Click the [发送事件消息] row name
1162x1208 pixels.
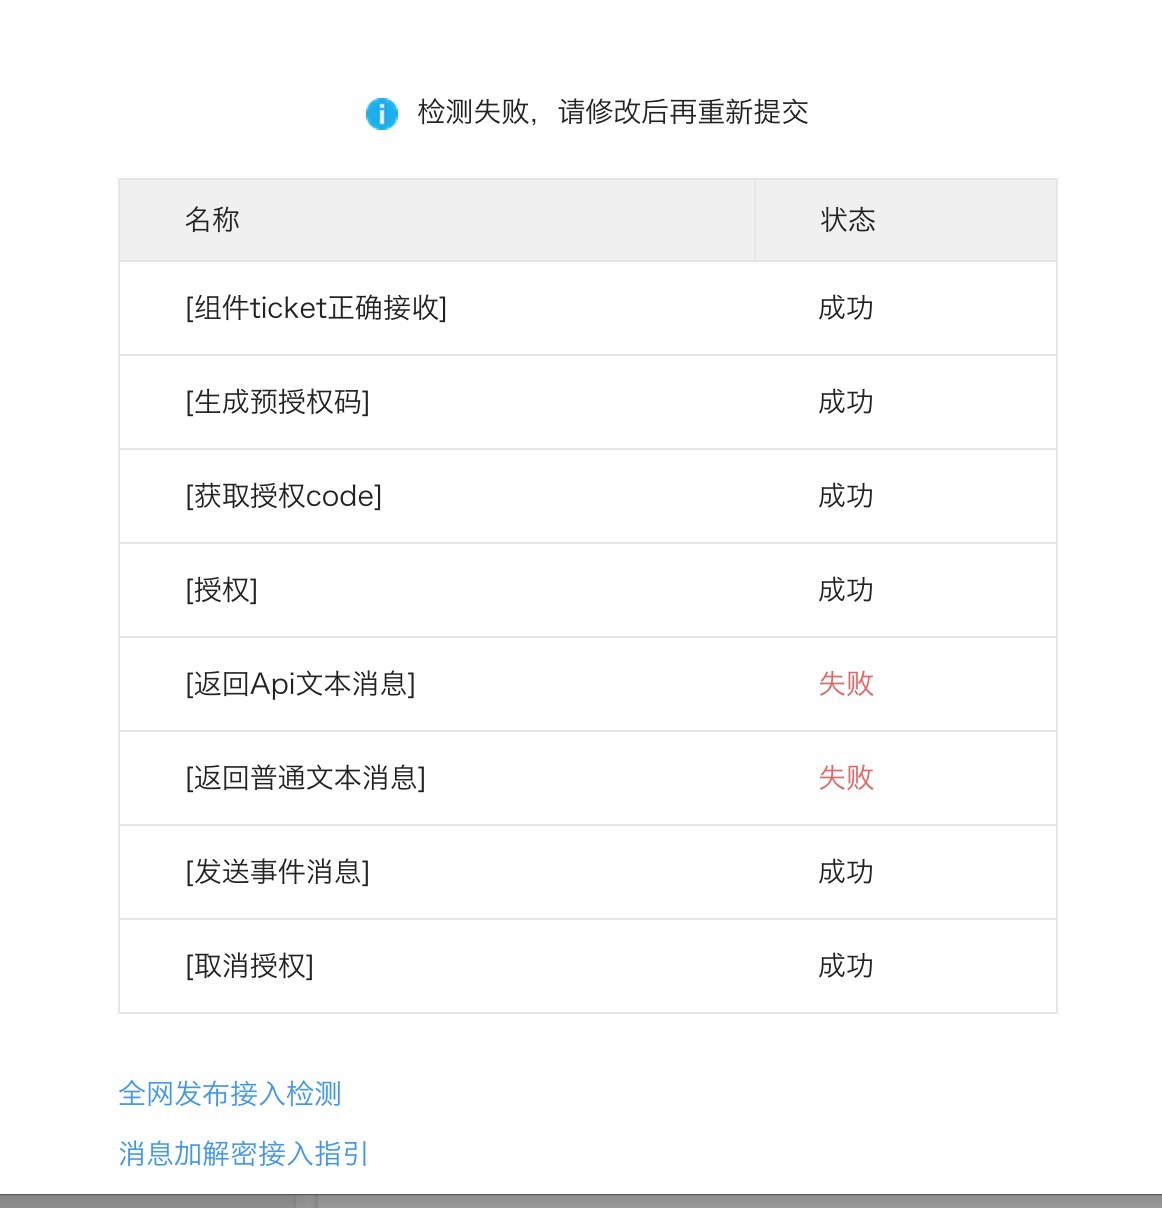coord(277,872)
